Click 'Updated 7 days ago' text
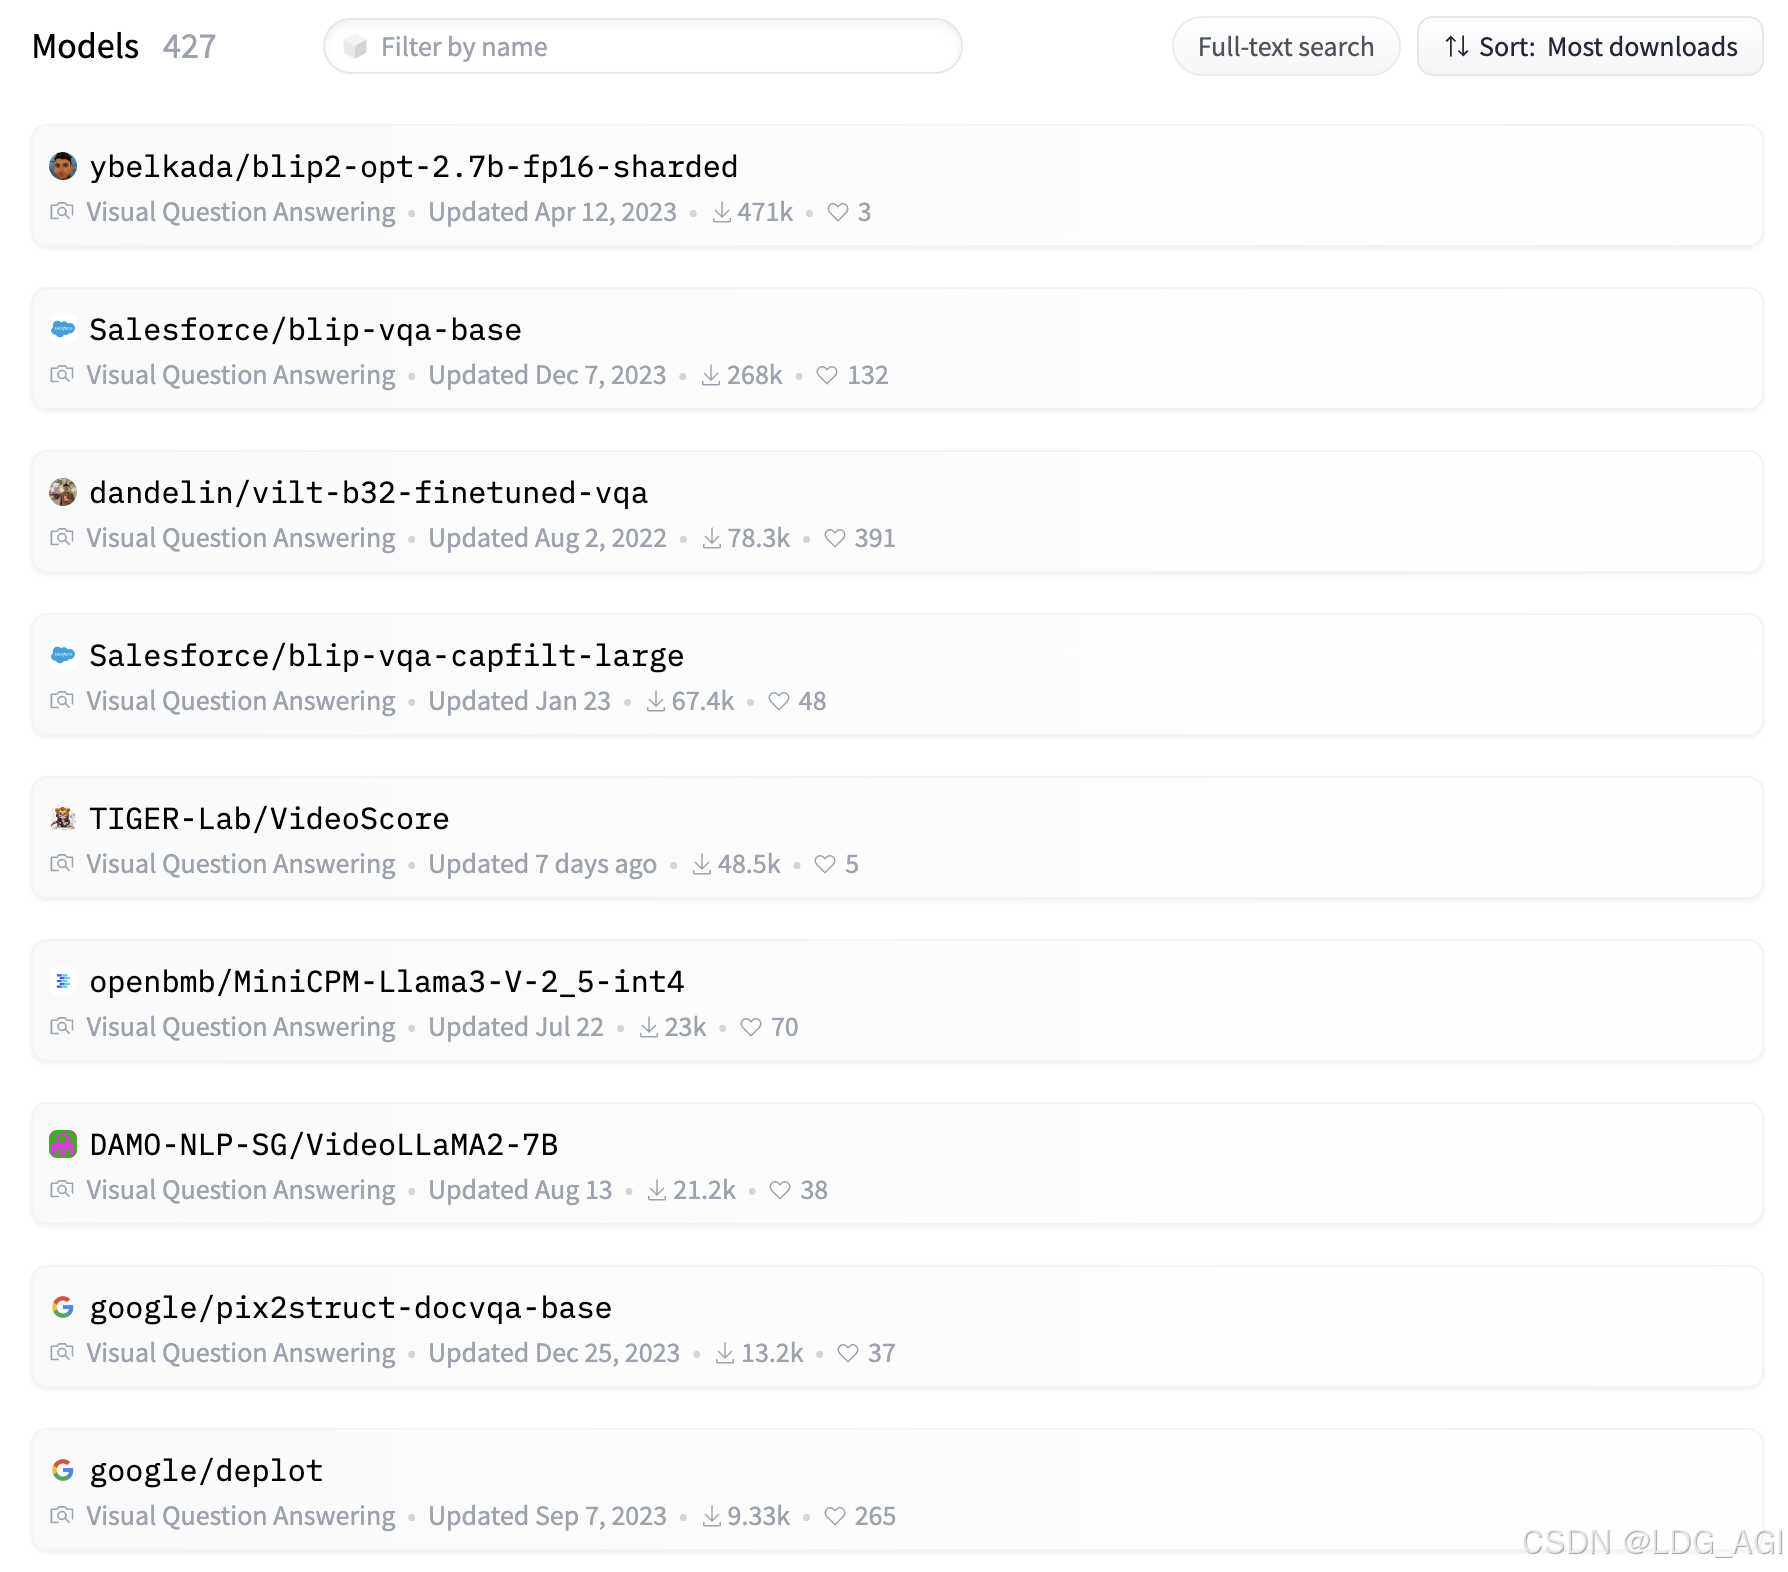 [543, 864]
